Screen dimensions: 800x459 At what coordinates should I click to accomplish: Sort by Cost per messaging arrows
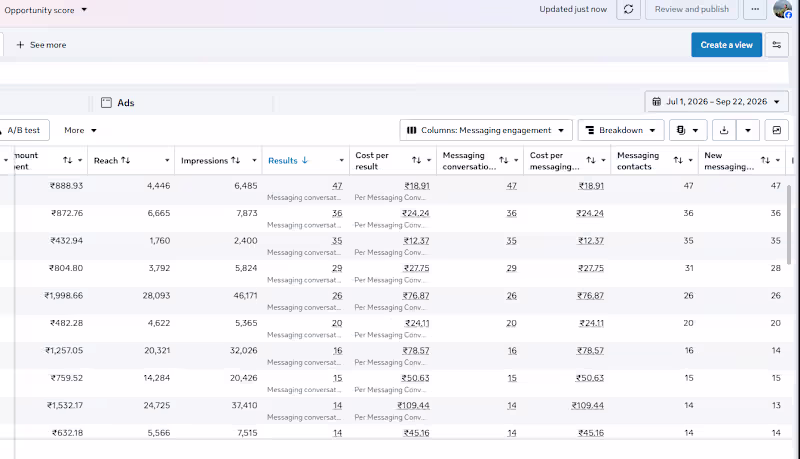coord(591,160)
